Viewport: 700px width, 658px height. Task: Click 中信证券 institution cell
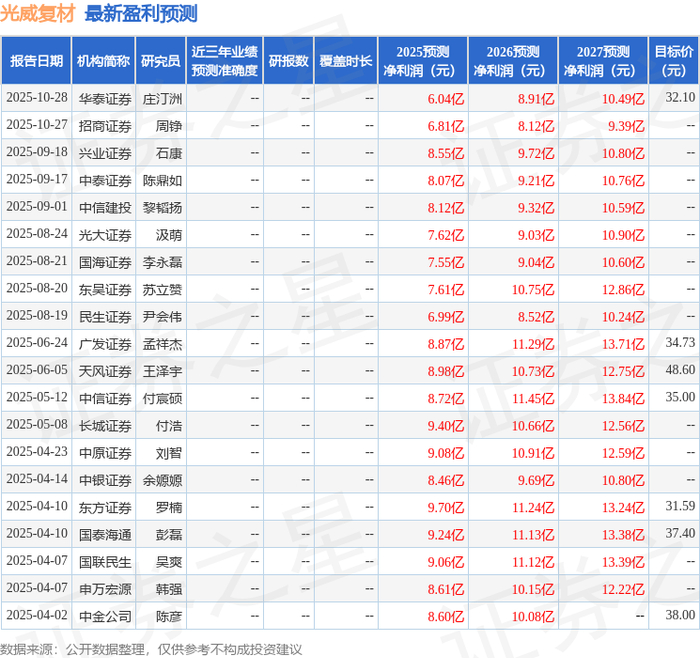(x=105, y=399)
